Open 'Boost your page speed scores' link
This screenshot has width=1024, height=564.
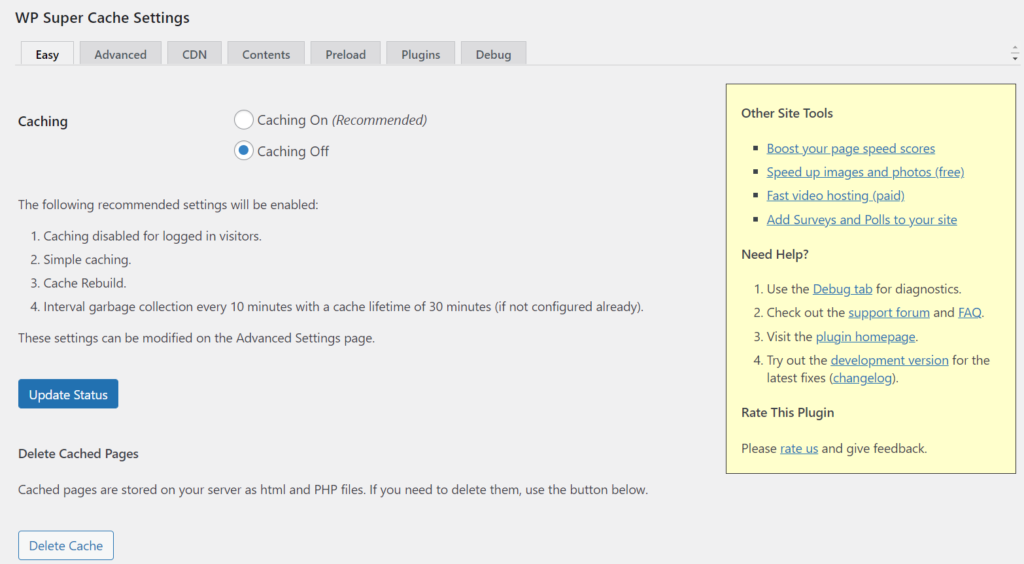[850, 148]
